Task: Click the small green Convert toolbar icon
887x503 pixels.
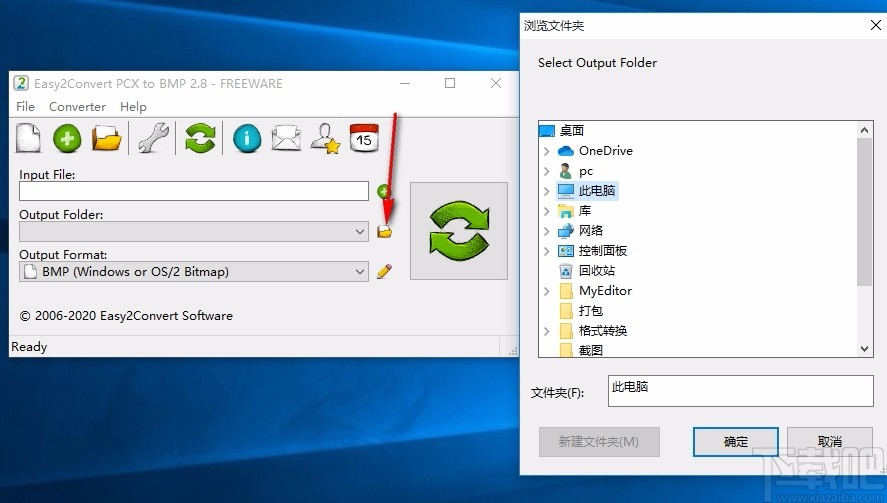Action: pyautogui.click(x=200, y=138)
